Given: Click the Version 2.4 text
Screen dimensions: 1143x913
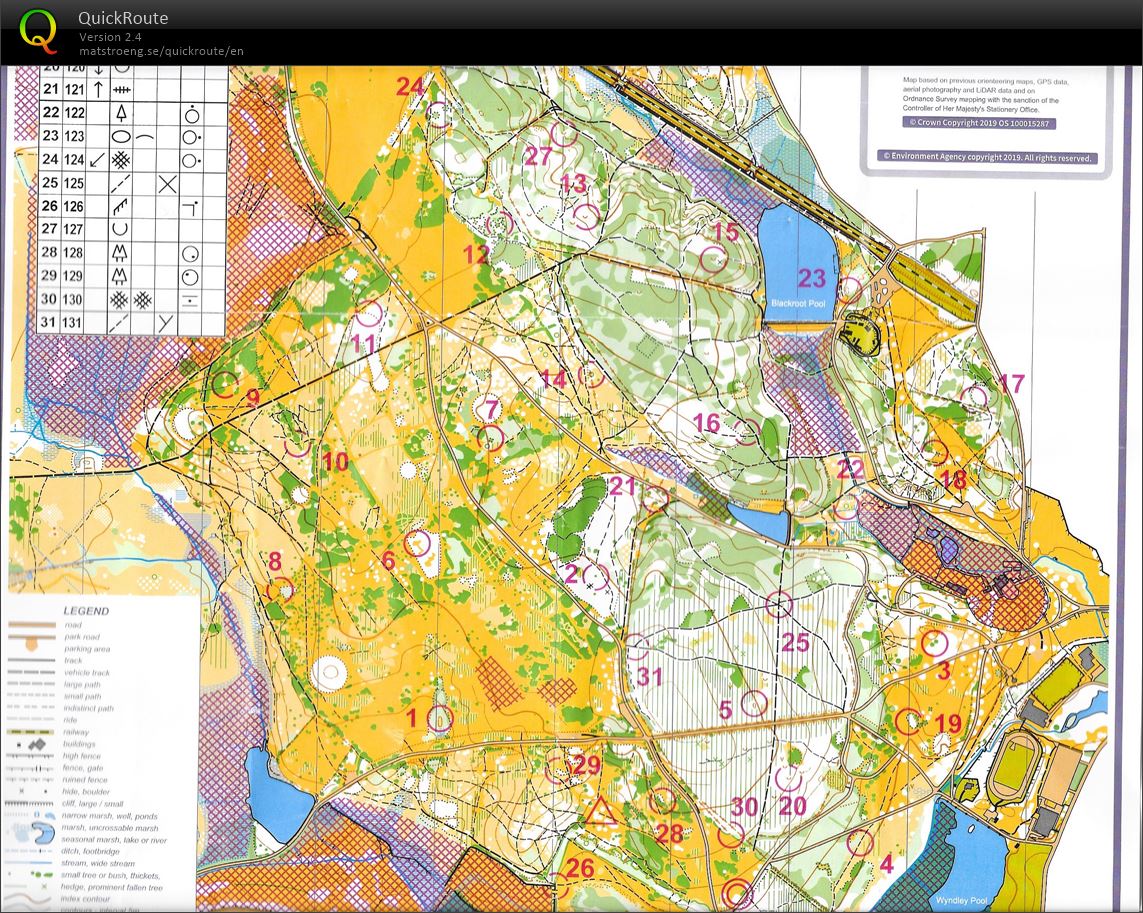Looking at the screenshot, I should (110, 36).
